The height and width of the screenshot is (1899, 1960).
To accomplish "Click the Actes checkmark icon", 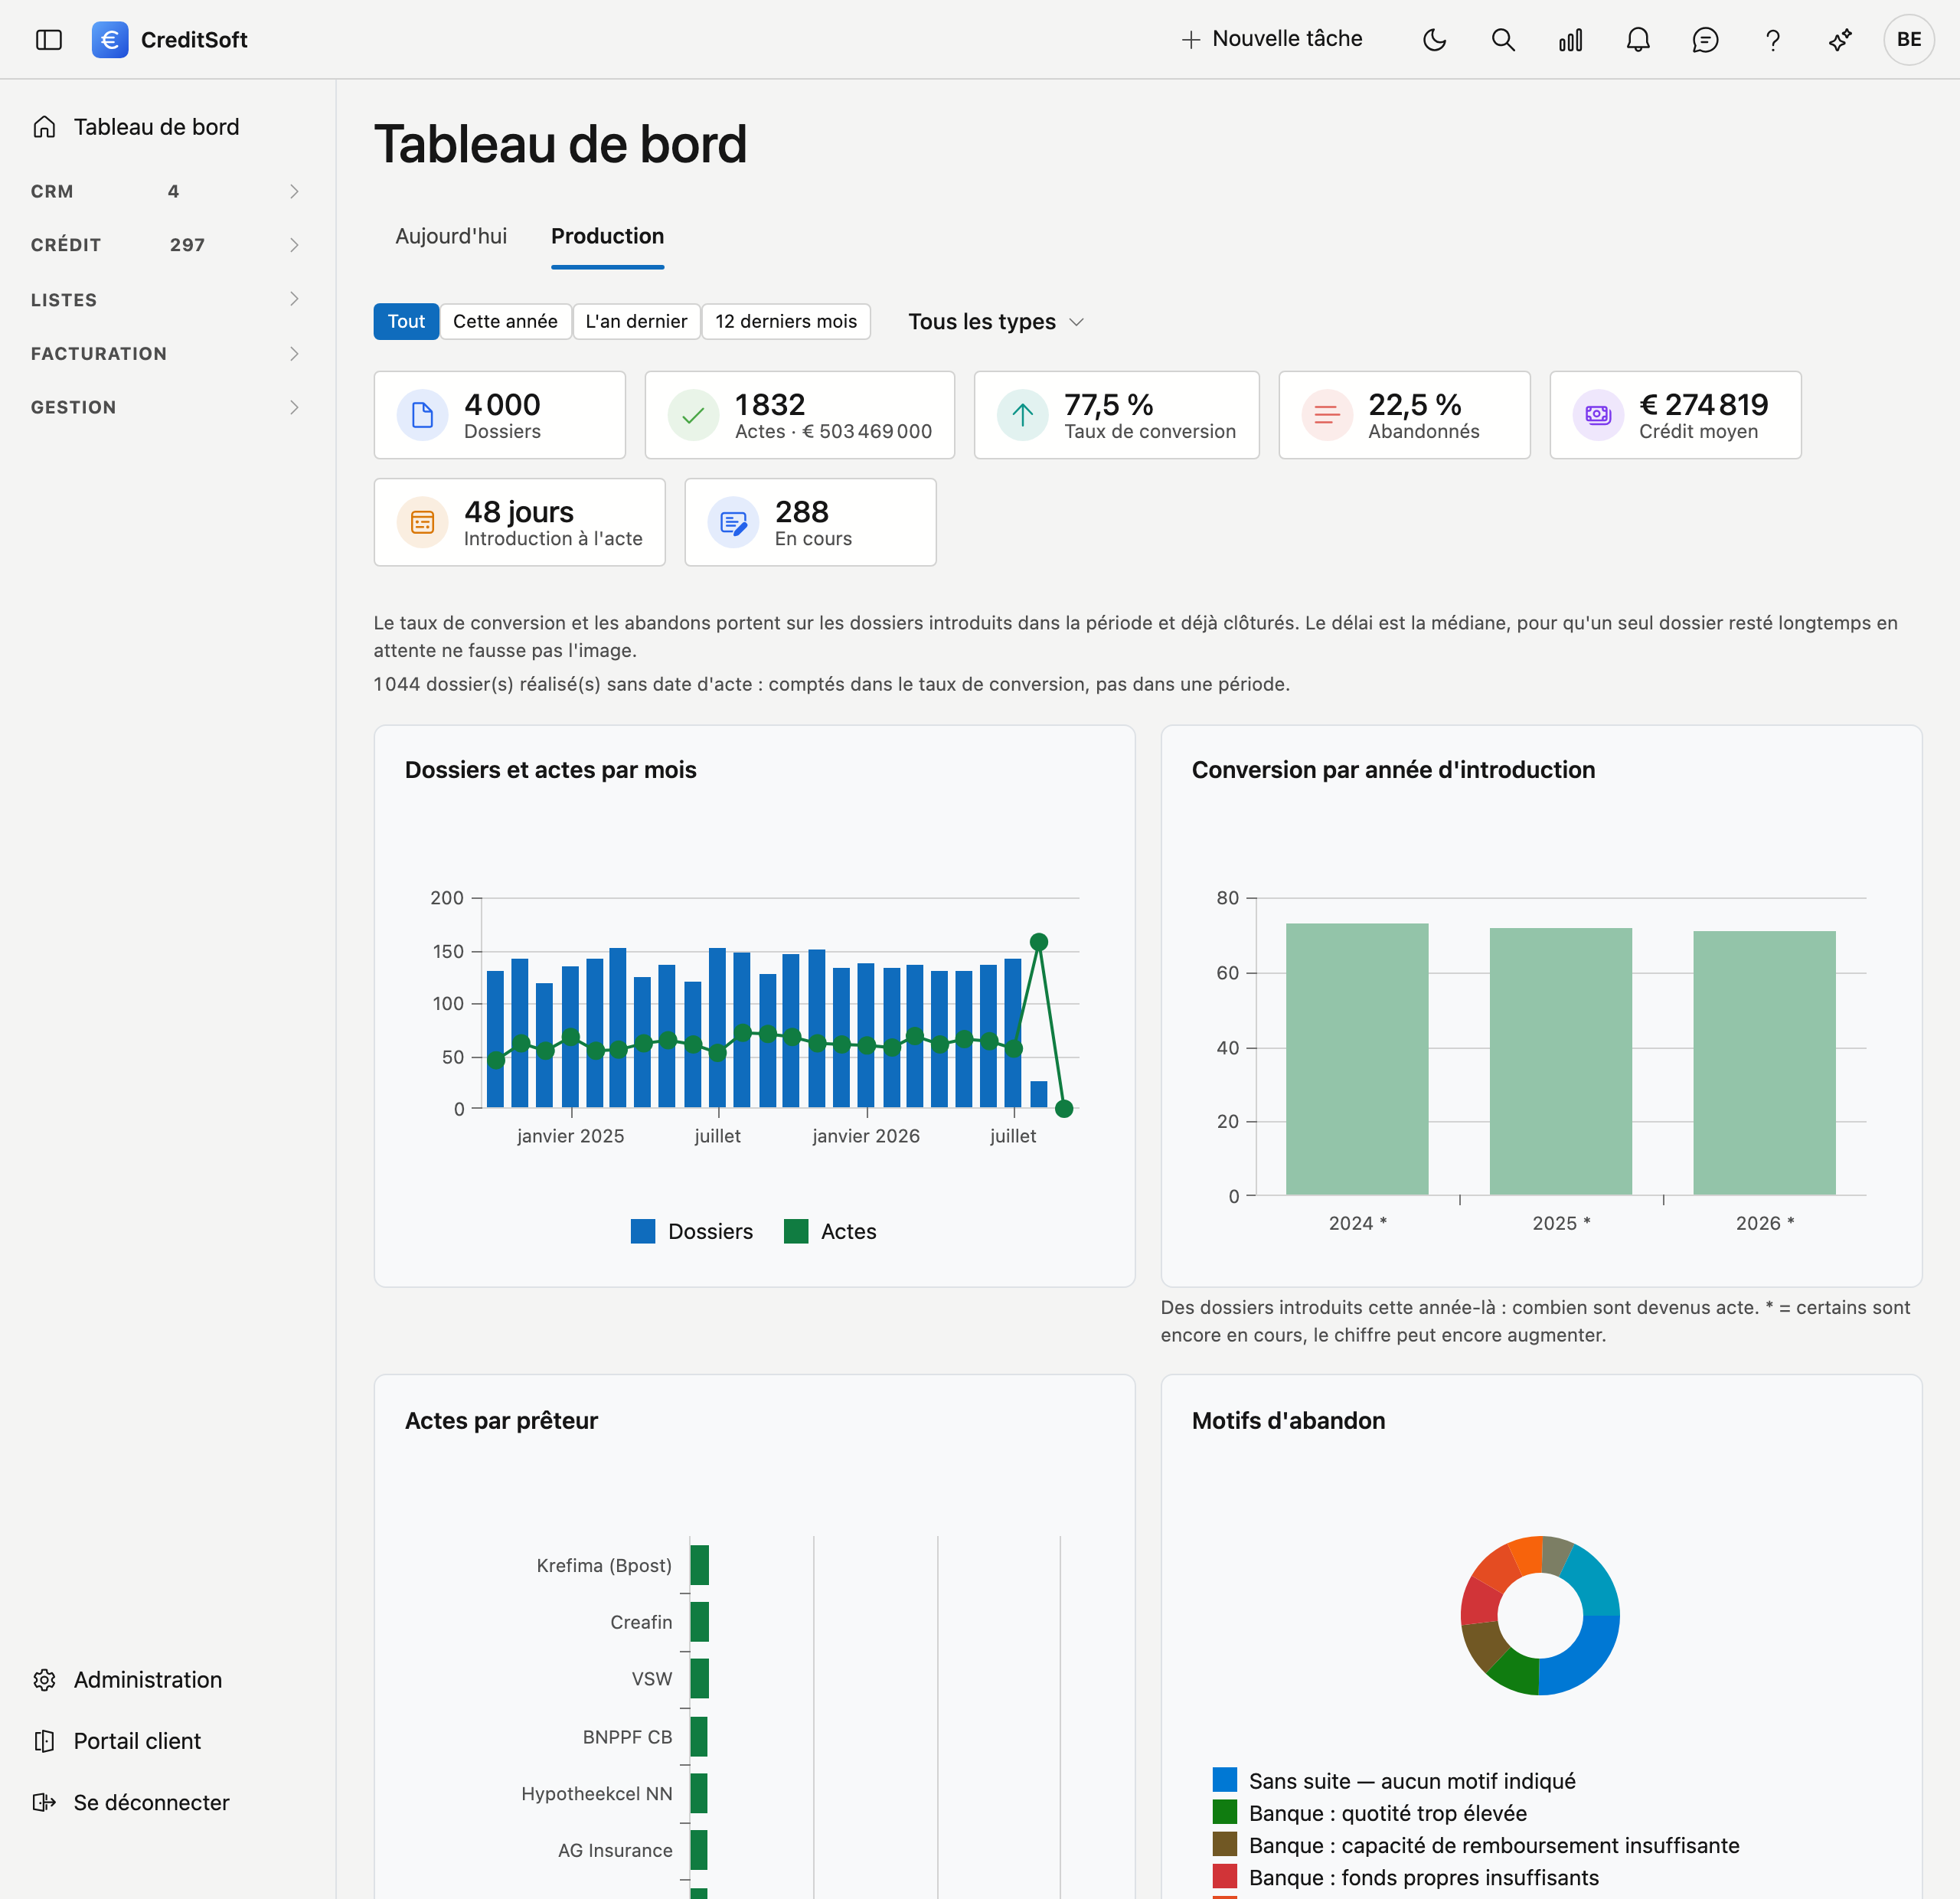I will [x=693, y=415].
